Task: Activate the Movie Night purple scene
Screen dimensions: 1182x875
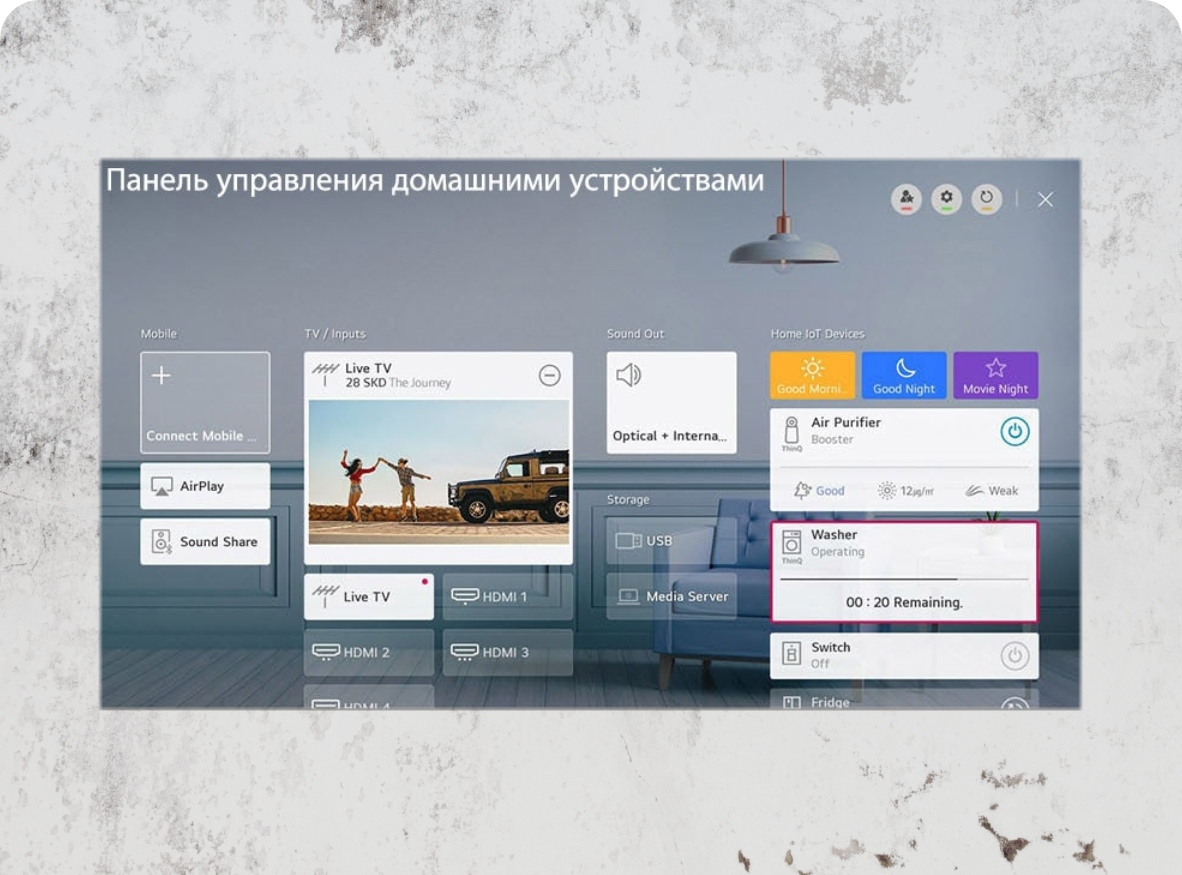Action: (996, 375)
